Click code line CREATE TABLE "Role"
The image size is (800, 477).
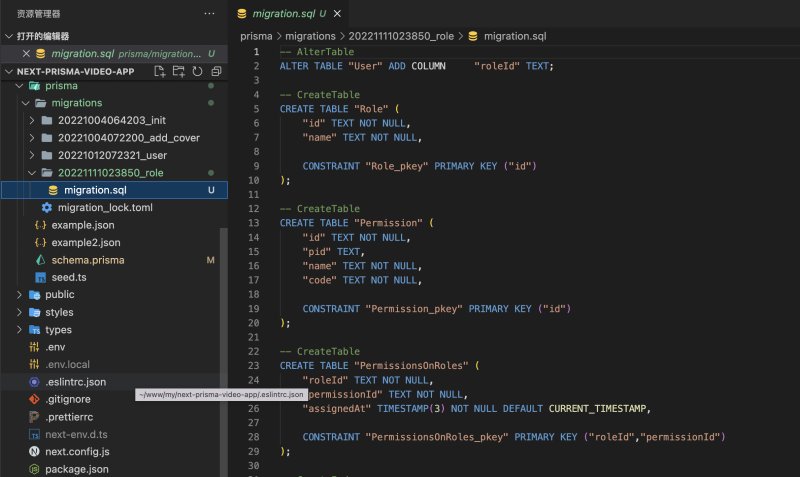(x=339, y=109)
